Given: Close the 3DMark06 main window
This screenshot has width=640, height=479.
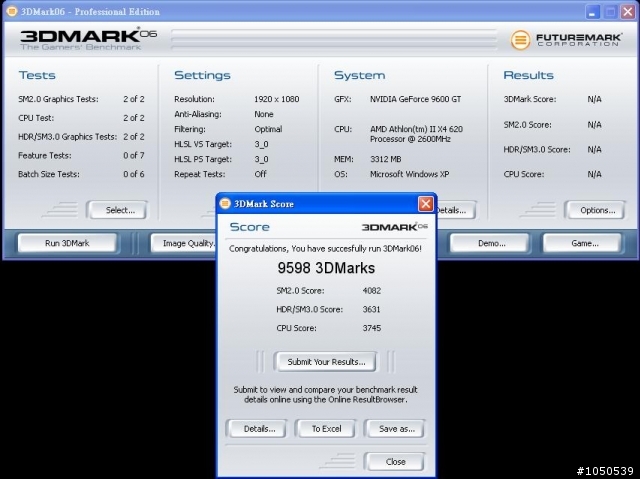Looking at the screenshot, I should pyautogui.click(x=628, y=11).
